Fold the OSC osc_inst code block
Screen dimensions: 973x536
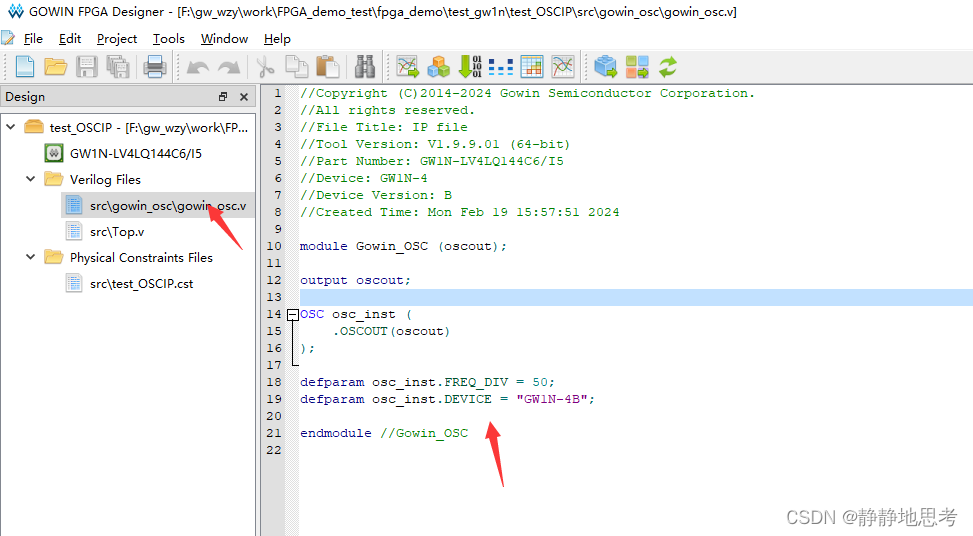[x=293, y=315]
